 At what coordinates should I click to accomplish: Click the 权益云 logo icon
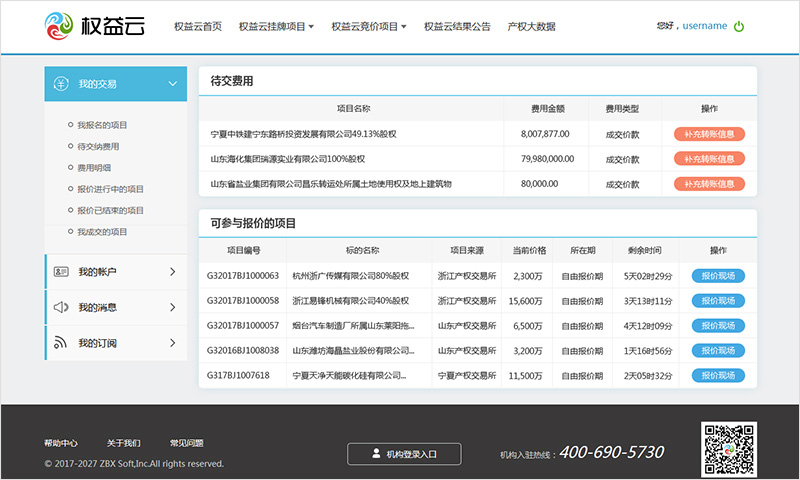tap(60, 26)
